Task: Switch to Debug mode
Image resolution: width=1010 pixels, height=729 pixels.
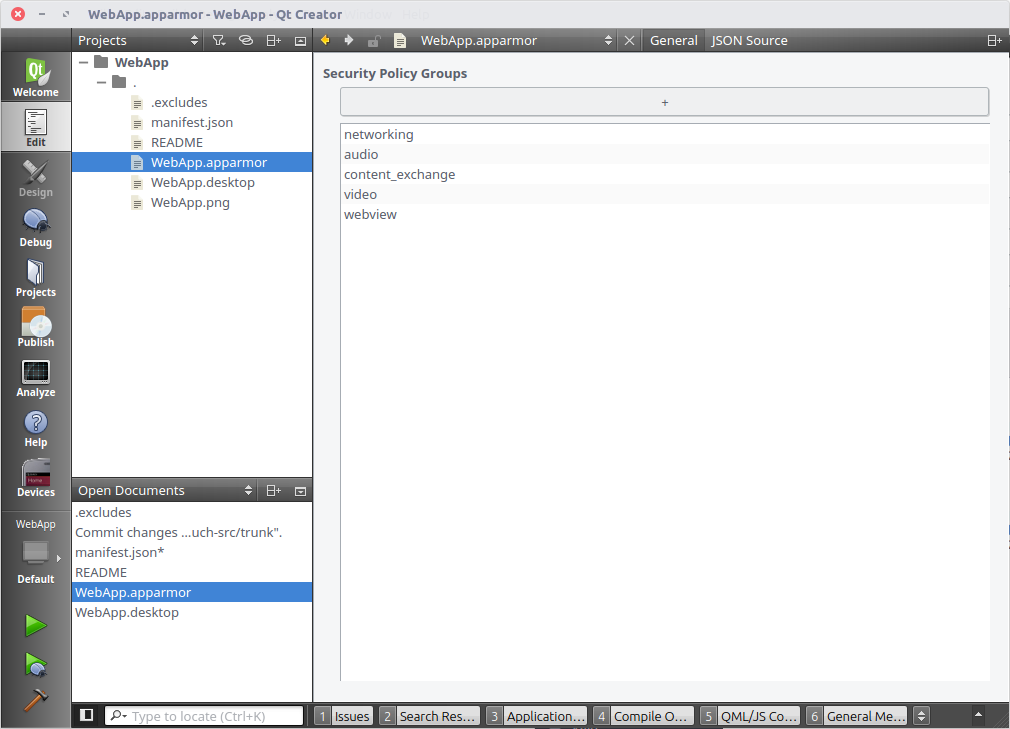Action: (x=35, y=227)
